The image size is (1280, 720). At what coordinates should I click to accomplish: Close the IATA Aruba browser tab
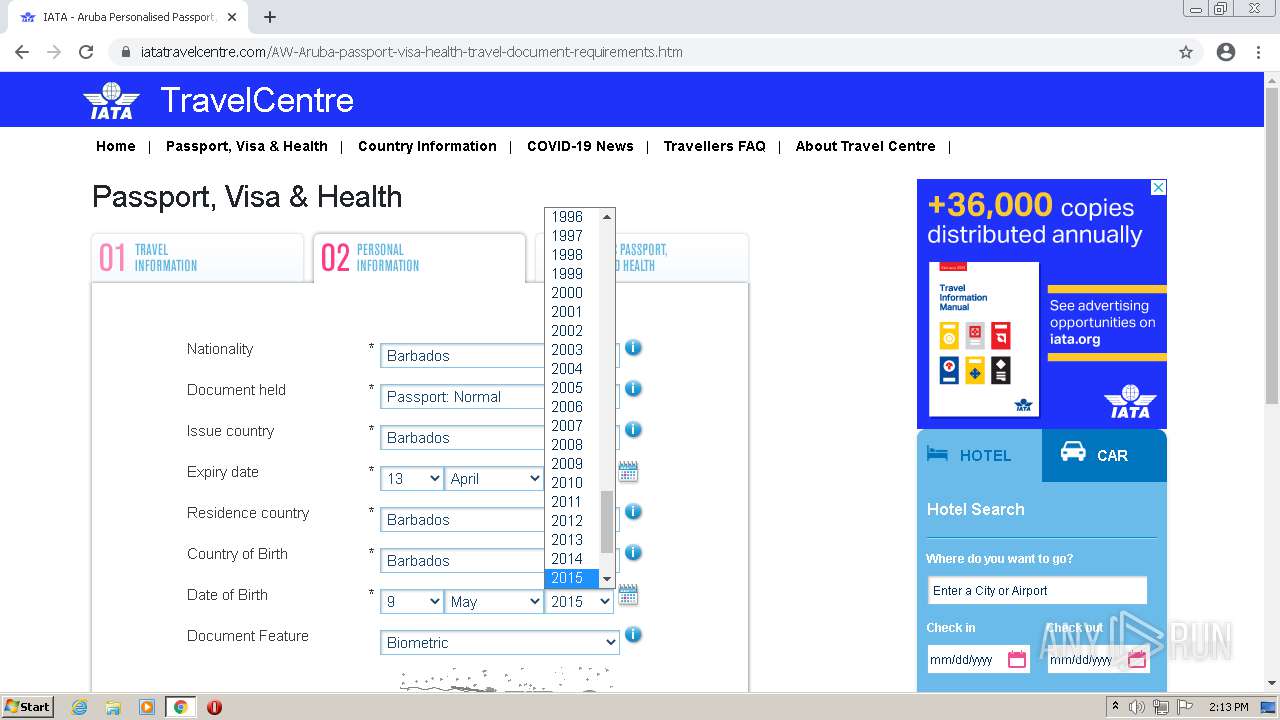232,17
